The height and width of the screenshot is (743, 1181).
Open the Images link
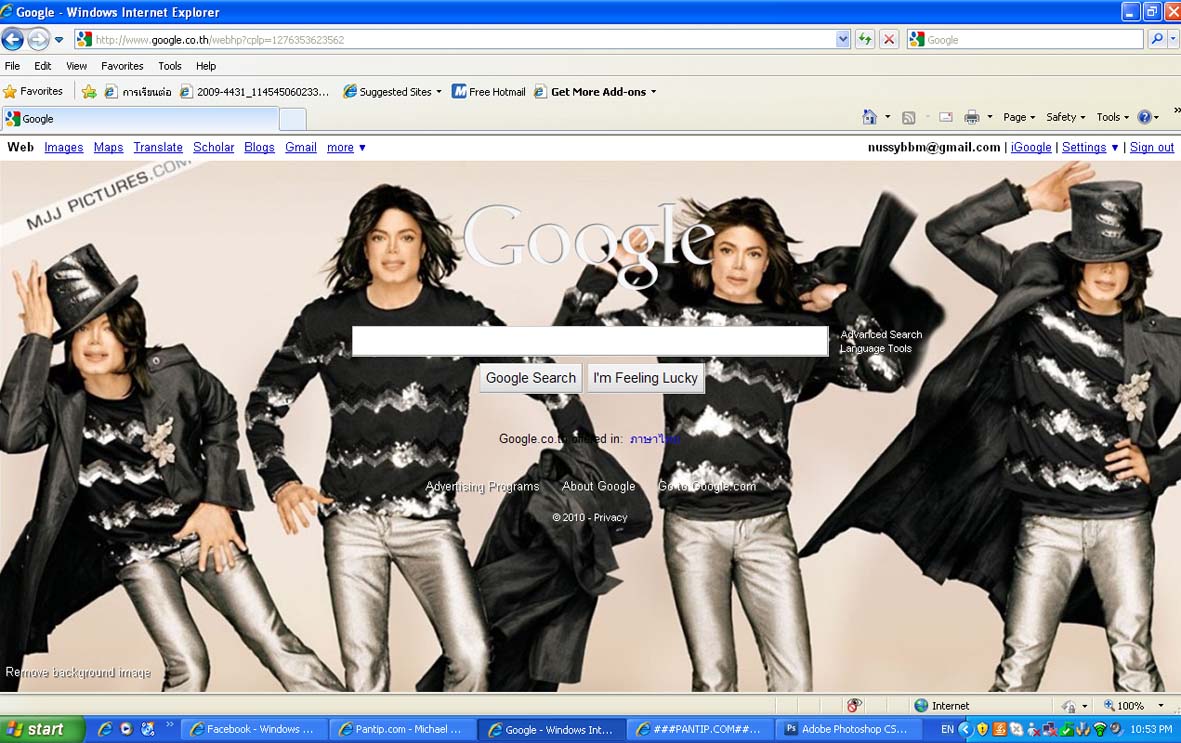(x=63, y=147)
